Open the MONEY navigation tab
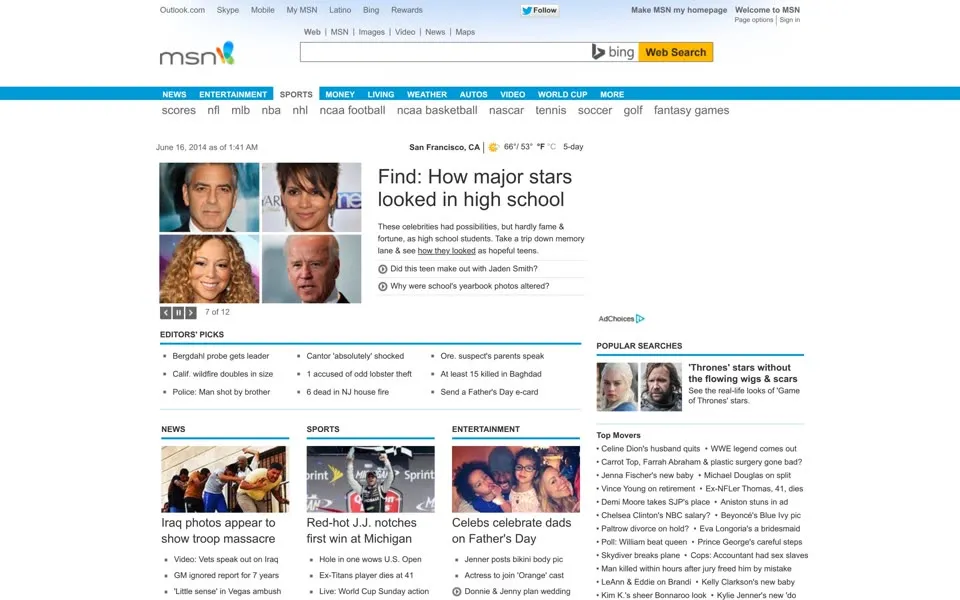Viewport: 960px width, 600px height. pyautogui.click(x=340, y=94)
